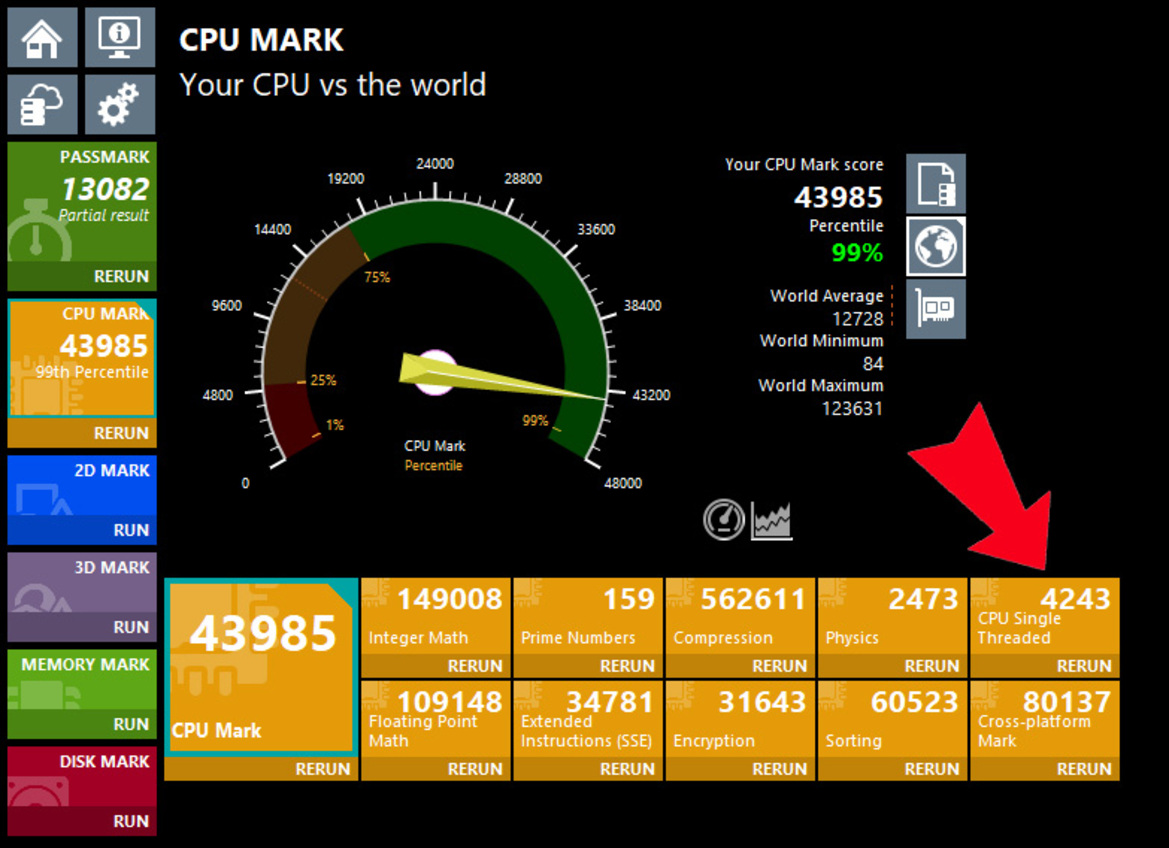The height and width of the screenshot is (848, 1169).
Task: Switch to the speedometer gauge view icon
Action: pos(724,520)
